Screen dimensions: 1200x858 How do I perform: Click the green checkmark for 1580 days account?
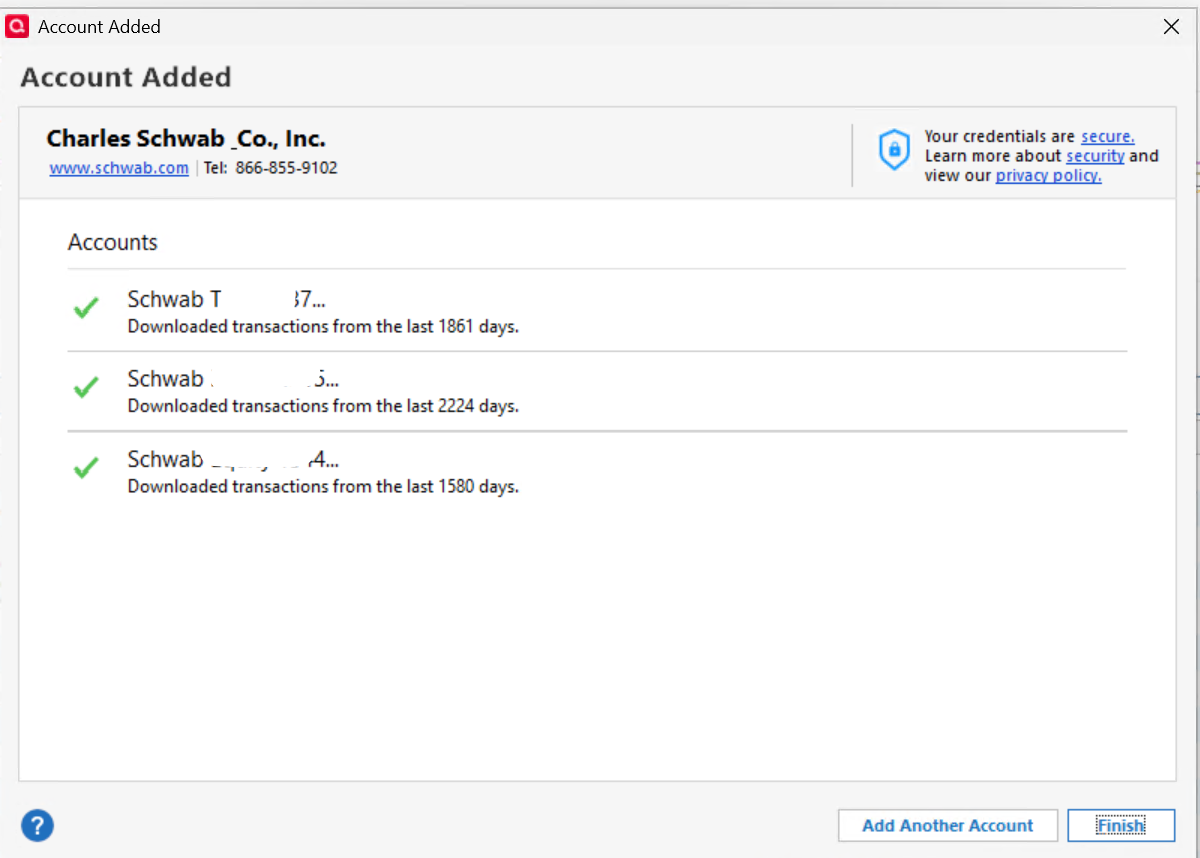(x=86, y=467)
